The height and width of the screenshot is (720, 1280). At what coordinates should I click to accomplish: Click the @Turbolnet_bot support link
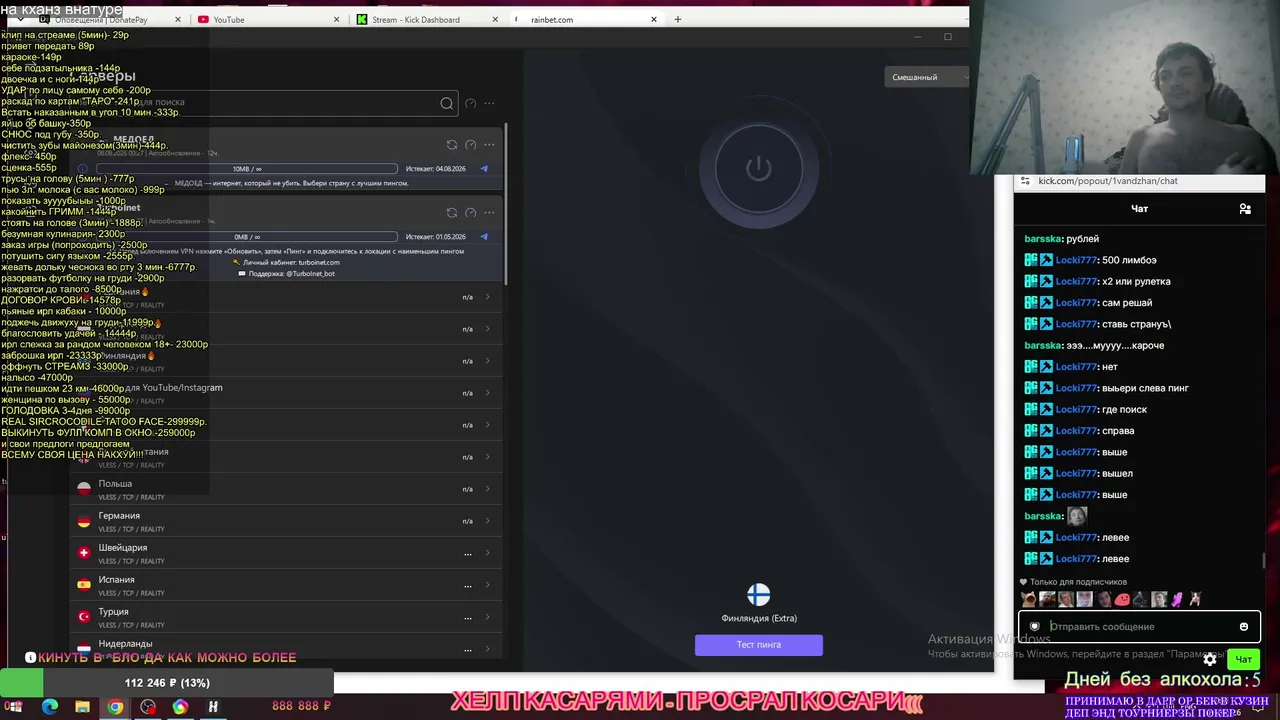click(310, 274)
